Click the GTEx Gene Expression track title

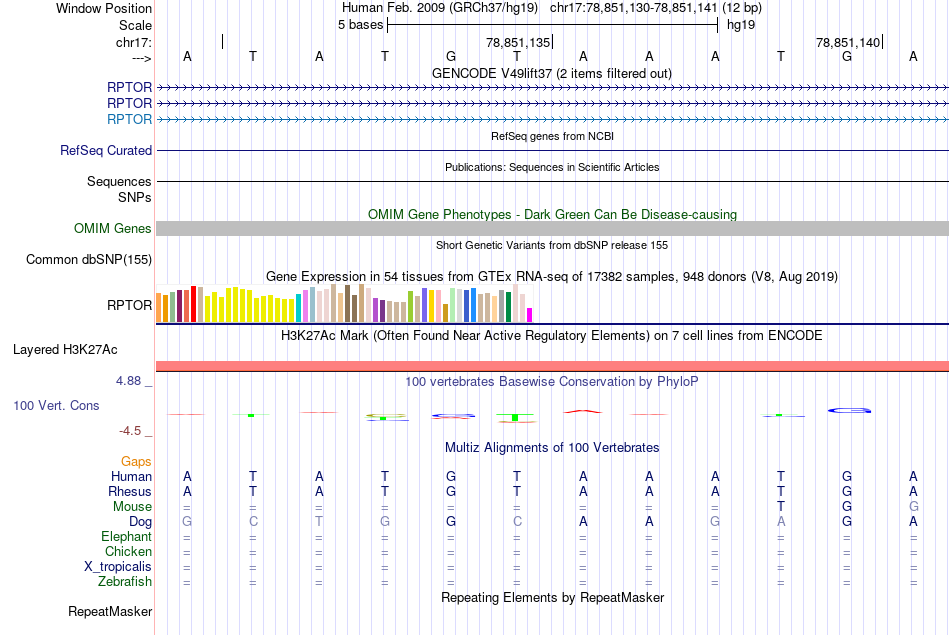click(x=552, y=276)
